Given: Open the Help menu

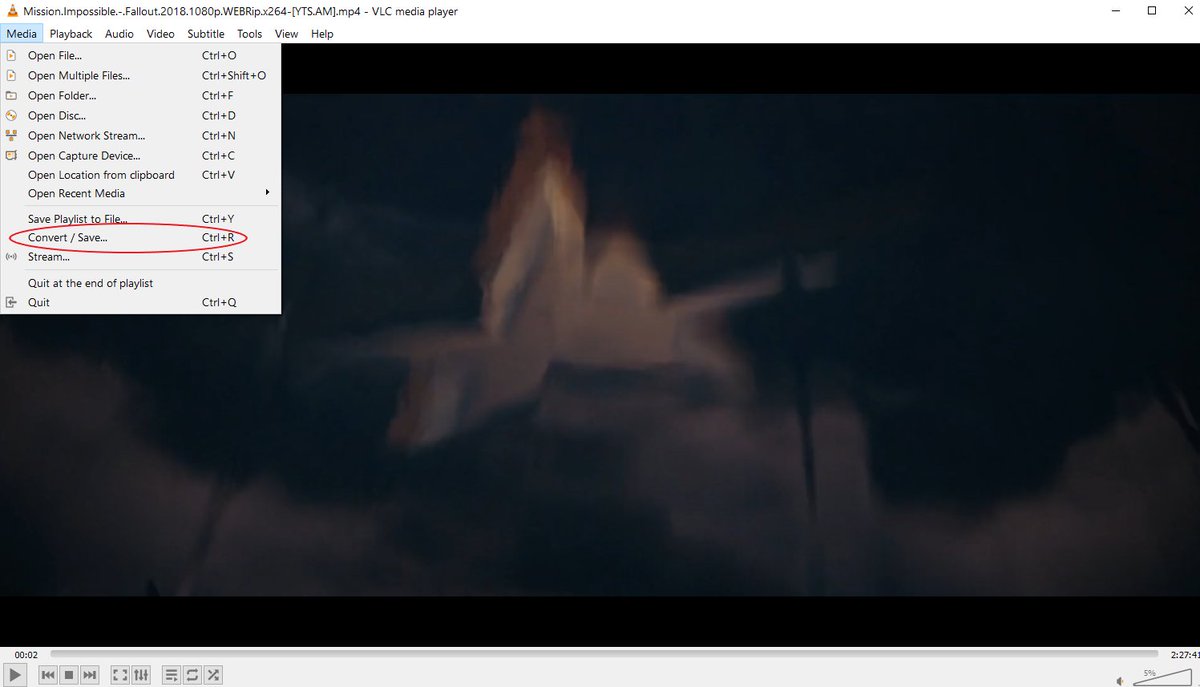Looking at the screenshot, I should tap(322, 33).
